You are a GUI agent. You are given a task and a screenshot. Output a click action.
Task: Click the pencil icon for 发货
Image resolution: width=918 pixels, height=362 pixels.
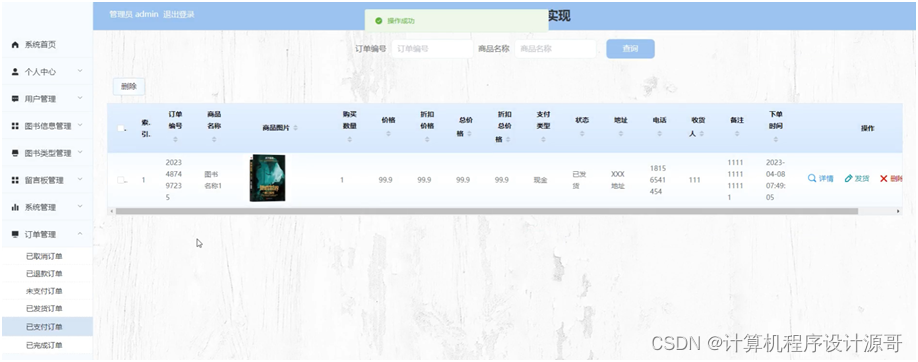click(848, 179)
